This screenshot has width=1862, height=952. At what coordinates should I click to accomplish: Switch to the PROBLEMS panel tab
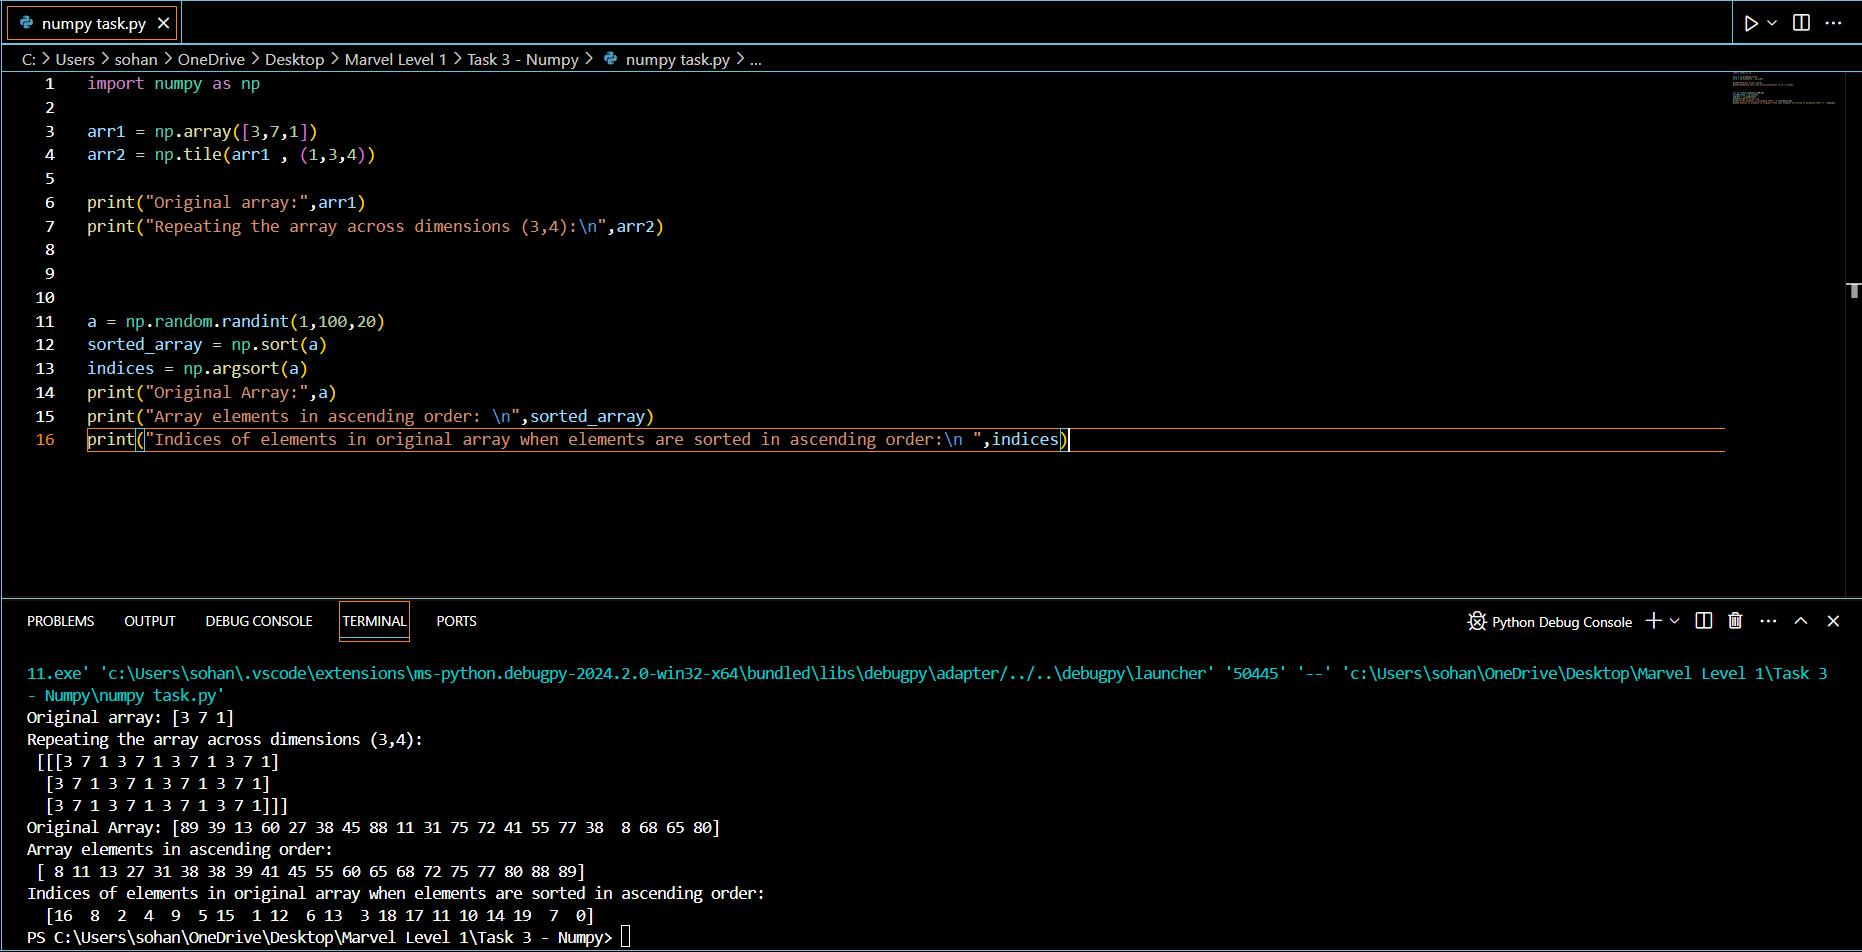(61, 621)
